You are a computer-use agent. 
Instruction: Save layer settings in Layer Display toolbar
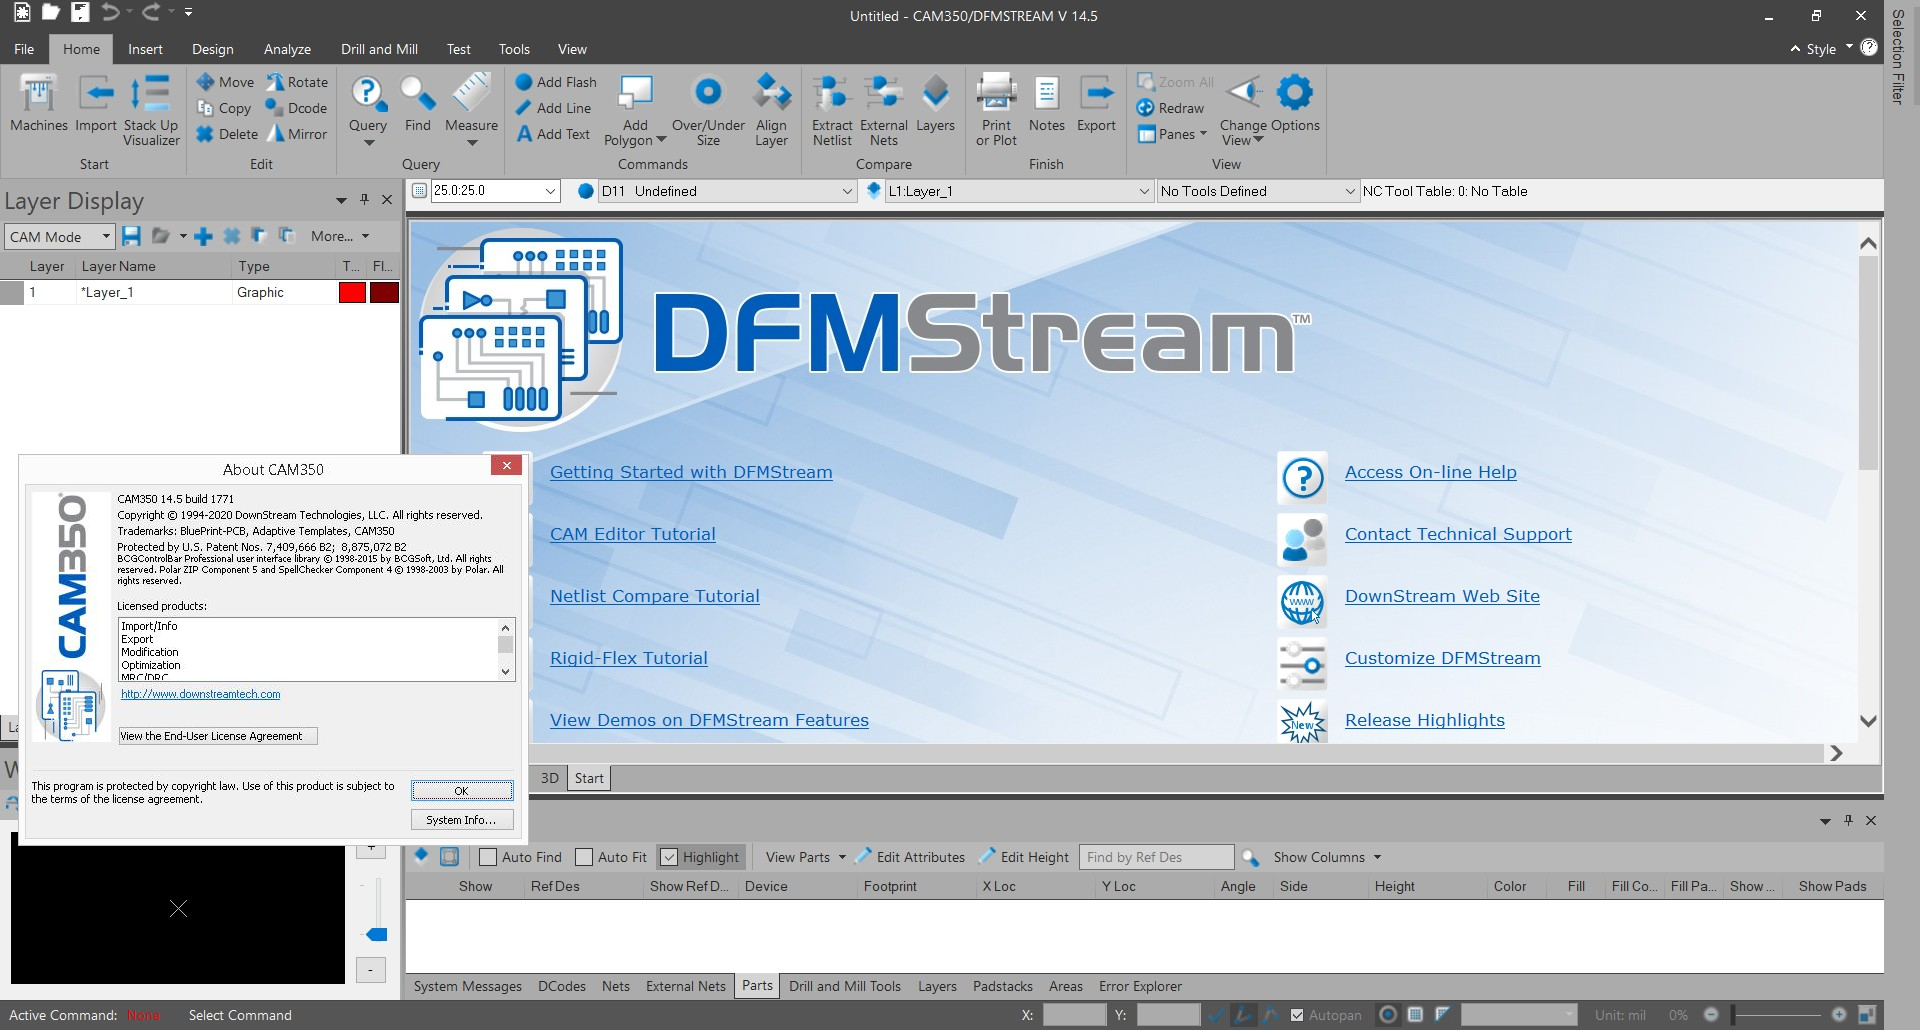coord(131,236)
